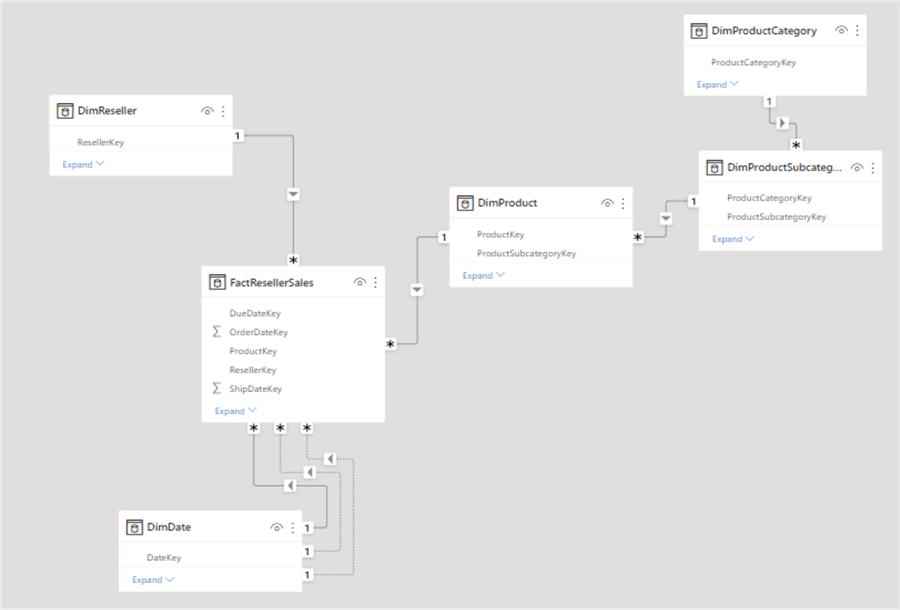This screenshot has width=900, height=610.
Task: Click the DimDate table icon
Action: [134, 527]
